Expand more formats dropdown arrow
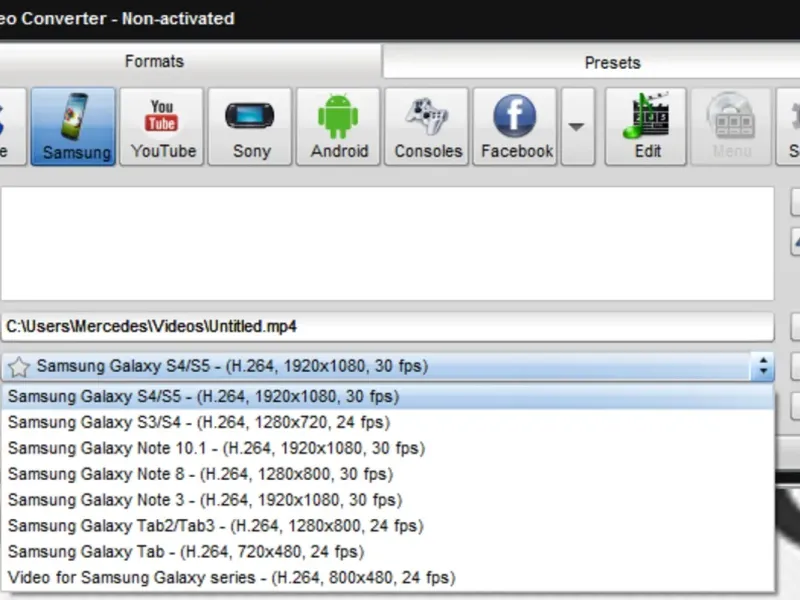This screenshot has width=800, height=600. (x=578, y=126)
